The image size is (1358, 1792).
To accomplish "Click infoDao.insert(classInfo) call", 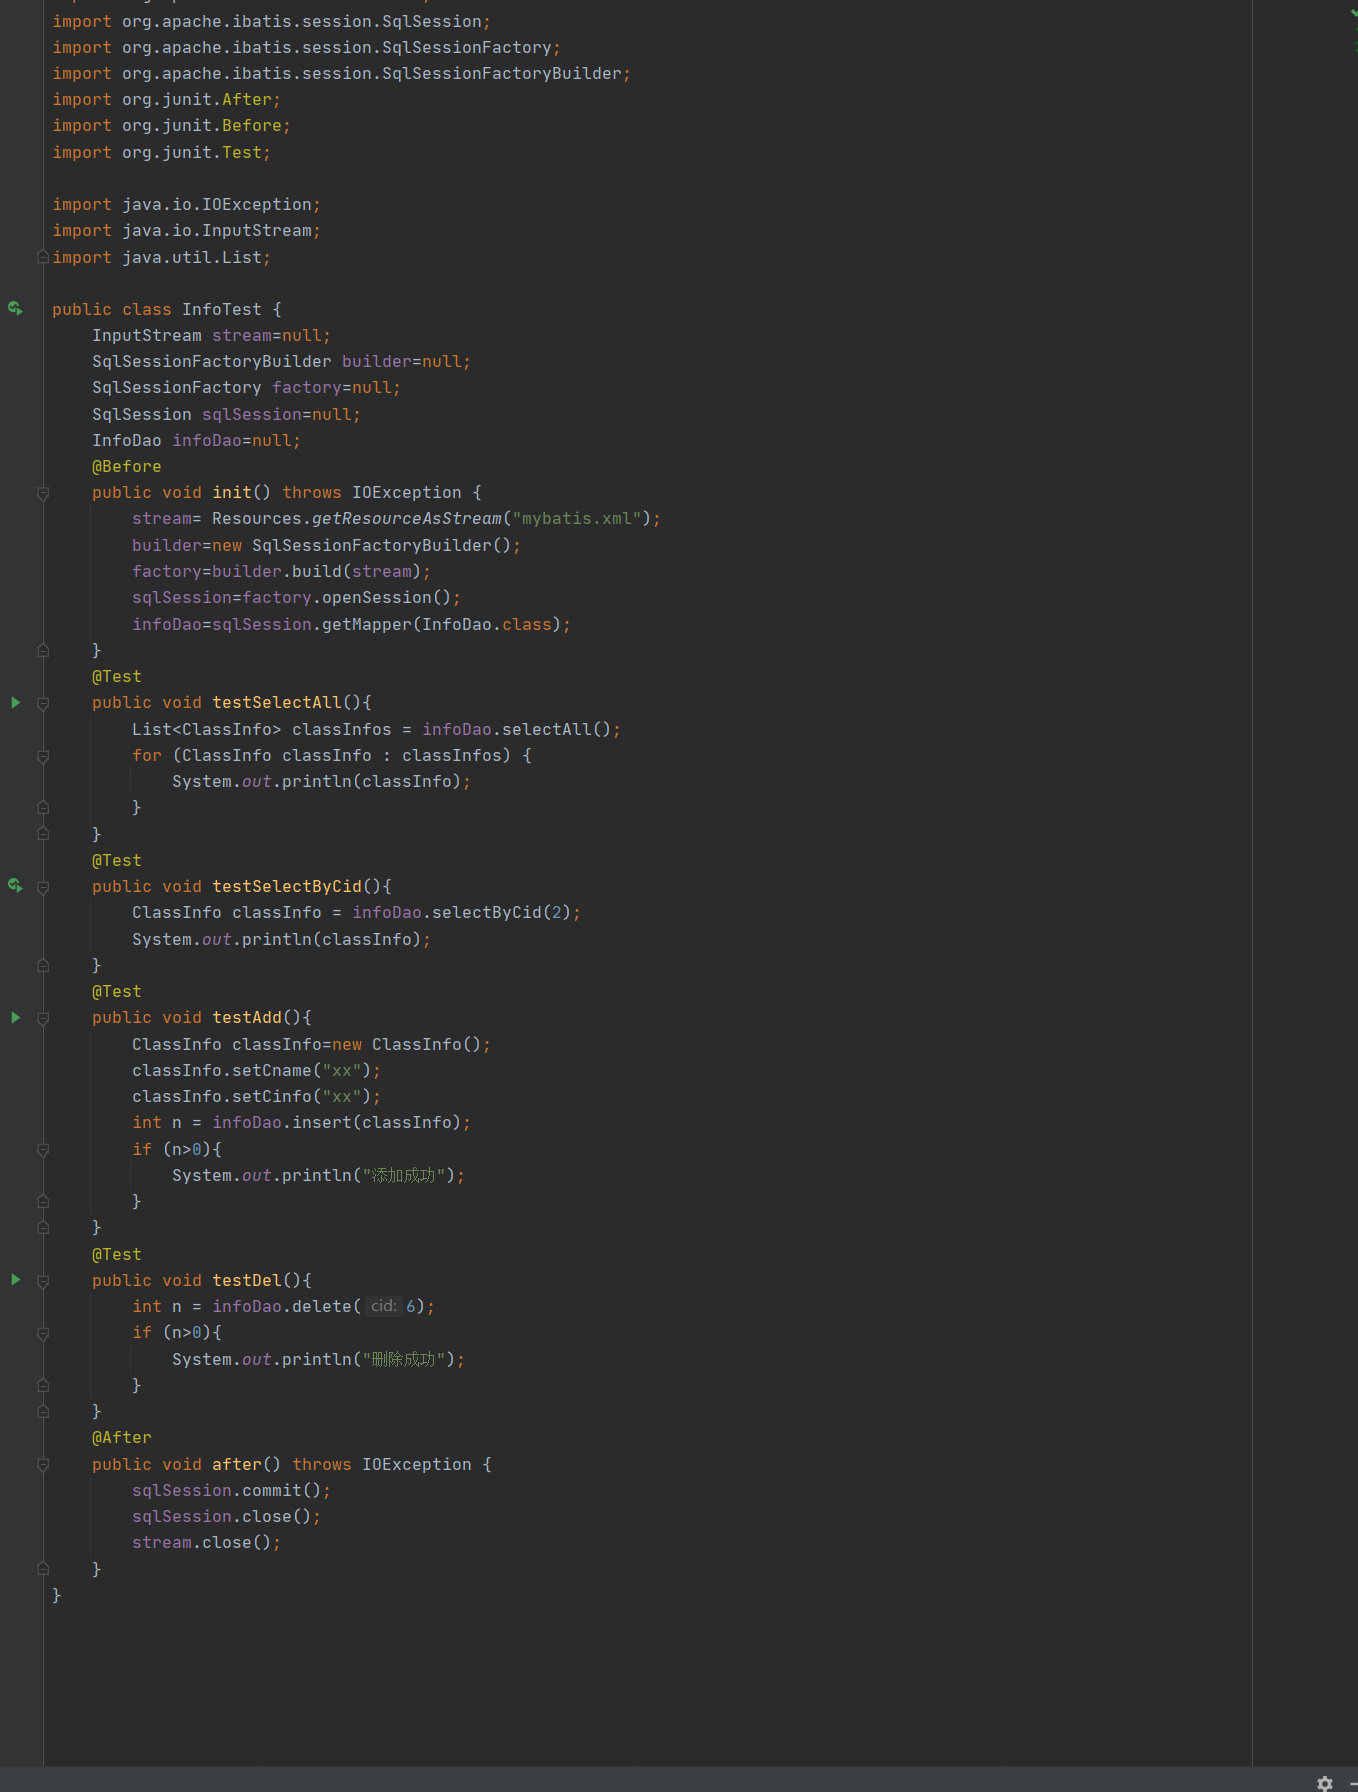I will (x=337, y=1122).
